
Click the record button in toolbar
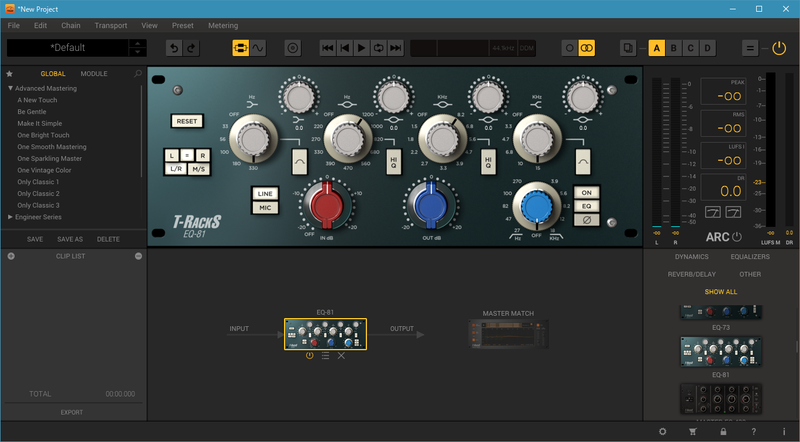293,48
